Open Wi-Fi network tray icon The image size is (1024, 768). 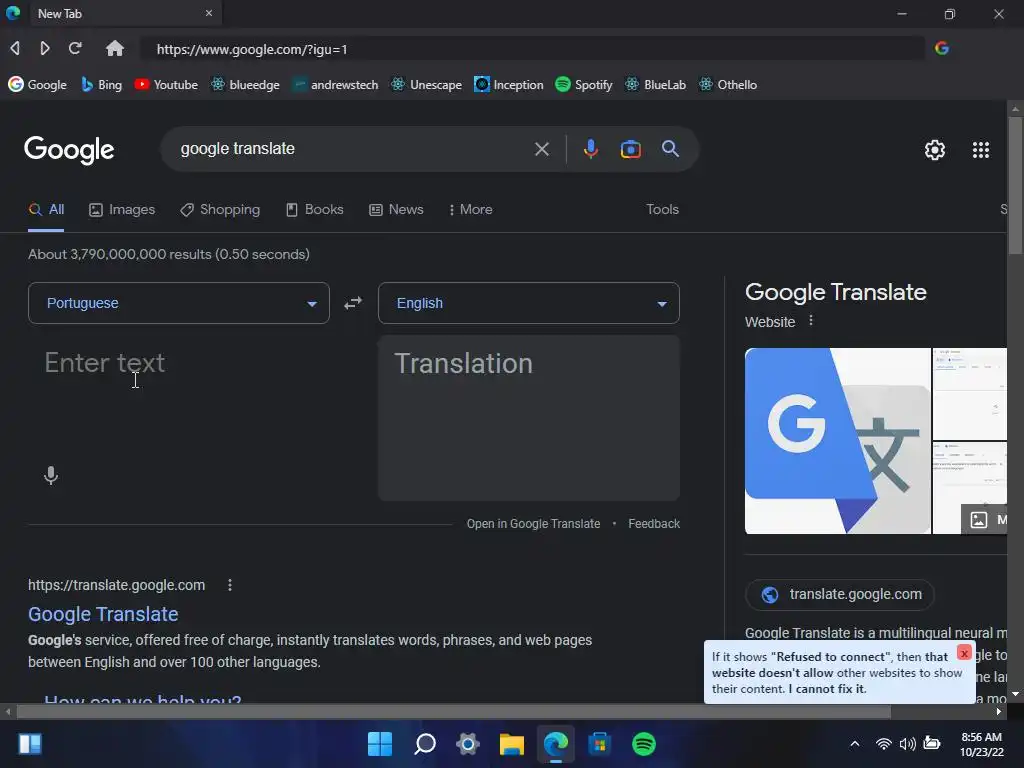[x=884, y=744]
